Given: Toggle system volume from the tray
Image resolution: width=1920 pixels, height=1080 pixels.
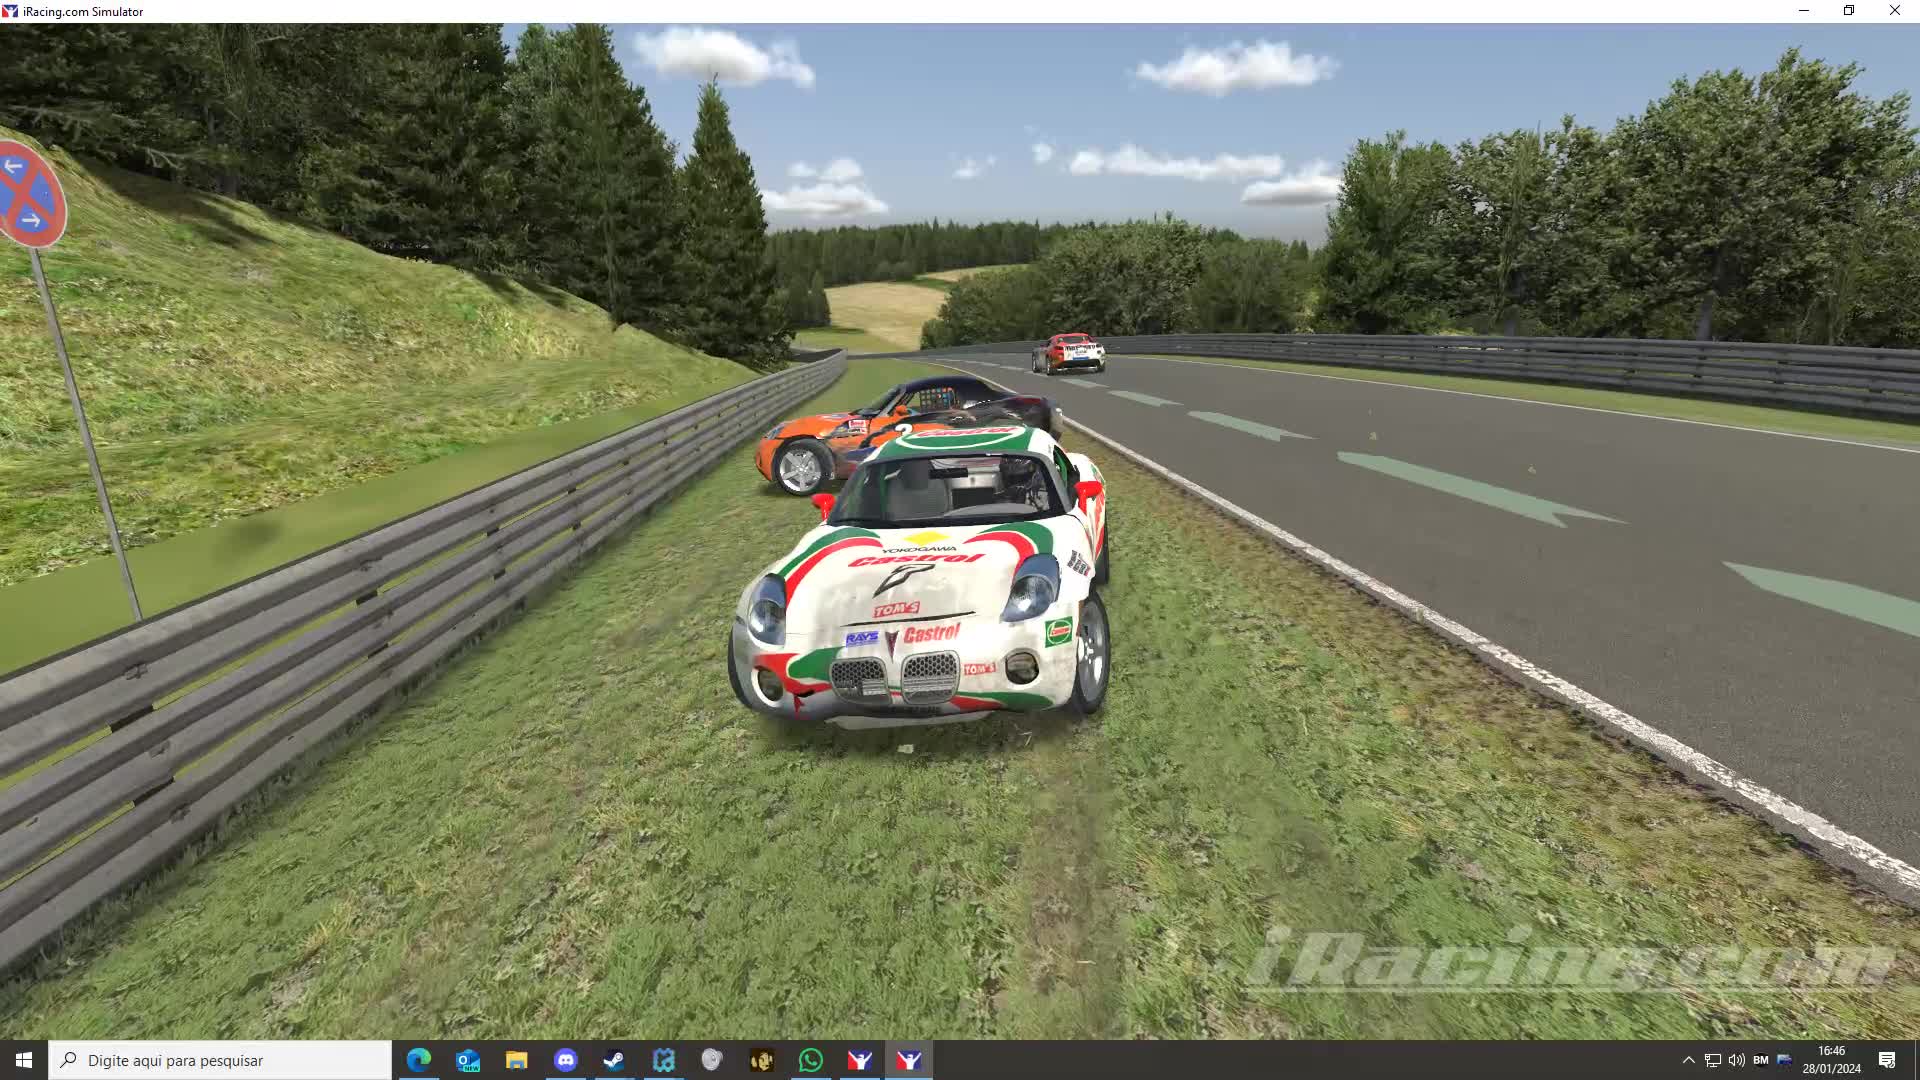Looking at the screenshot, I should coord(1737,1060).
